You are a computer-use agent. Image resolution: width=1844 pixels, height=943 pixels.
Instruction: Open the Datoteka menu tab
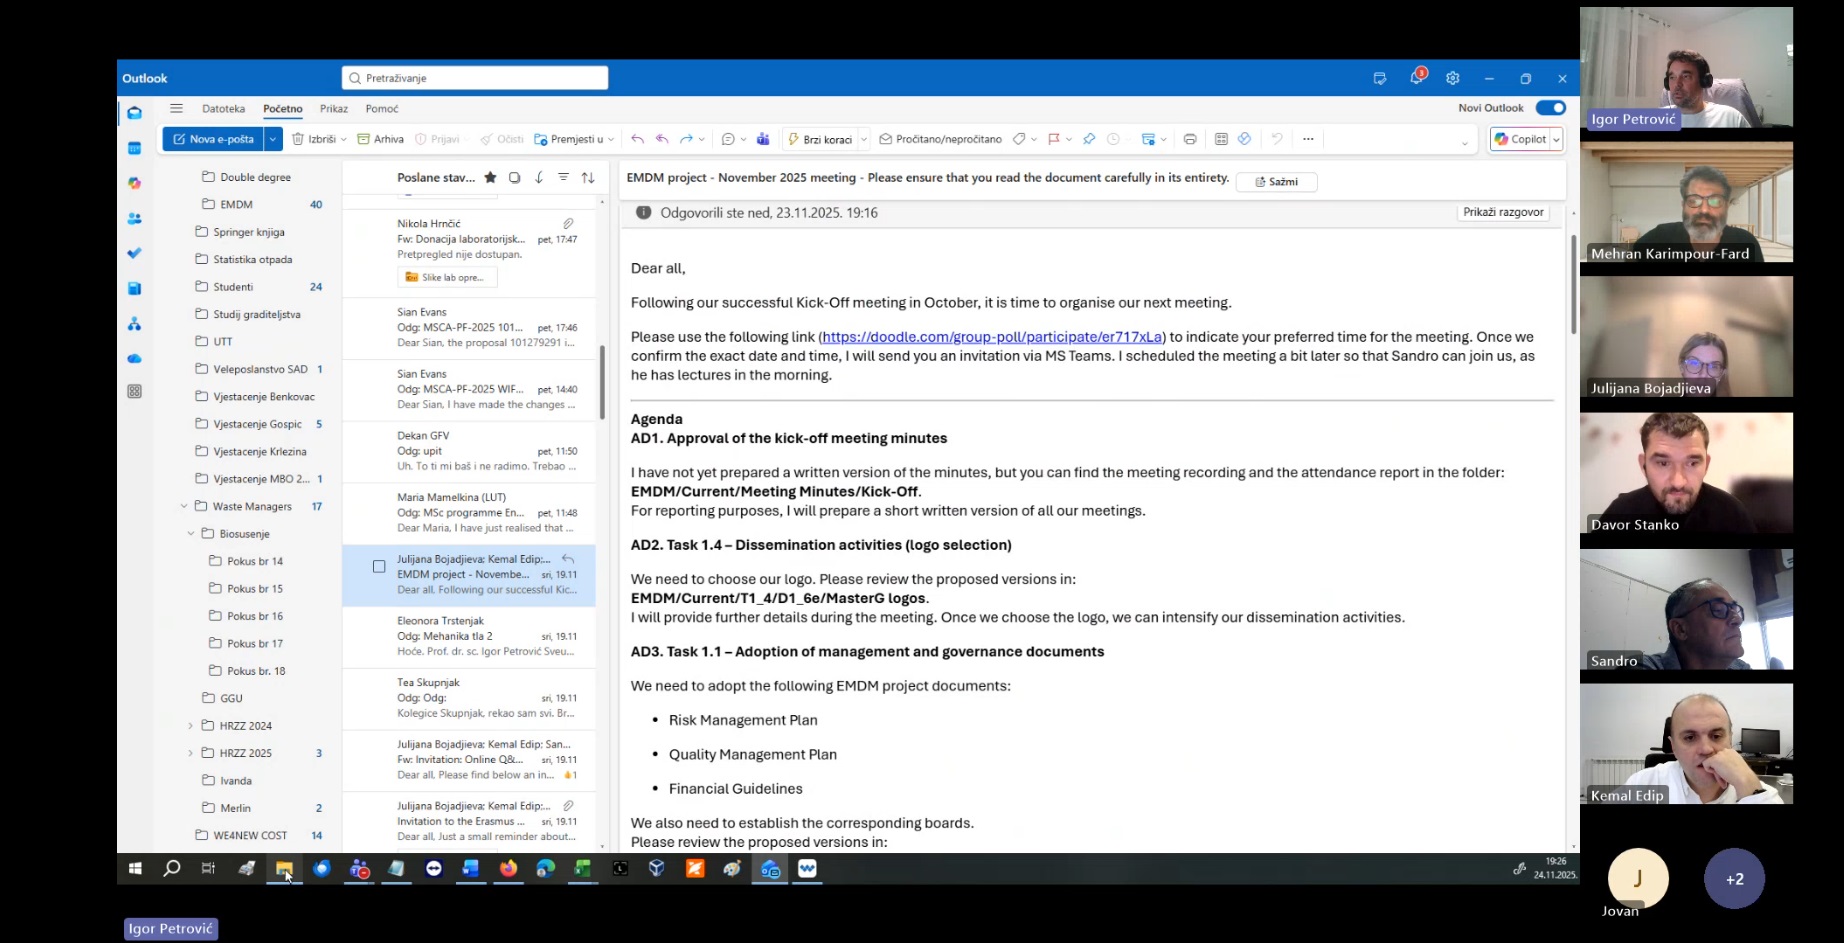[223, 109]
